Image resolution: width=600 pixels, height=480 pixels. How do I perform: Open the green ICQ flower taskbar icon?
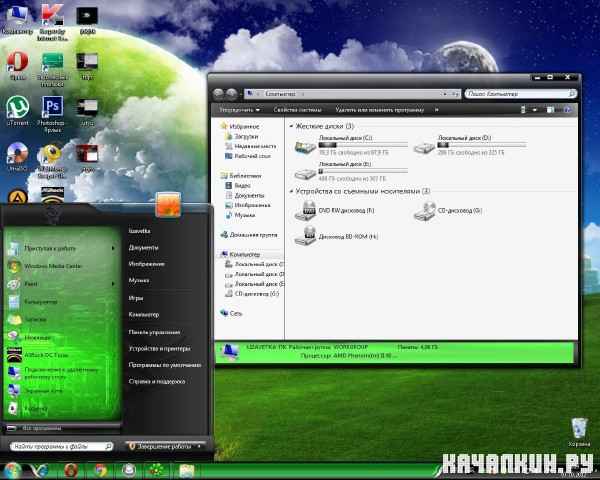pyautogui.click(x=157, y=471)
